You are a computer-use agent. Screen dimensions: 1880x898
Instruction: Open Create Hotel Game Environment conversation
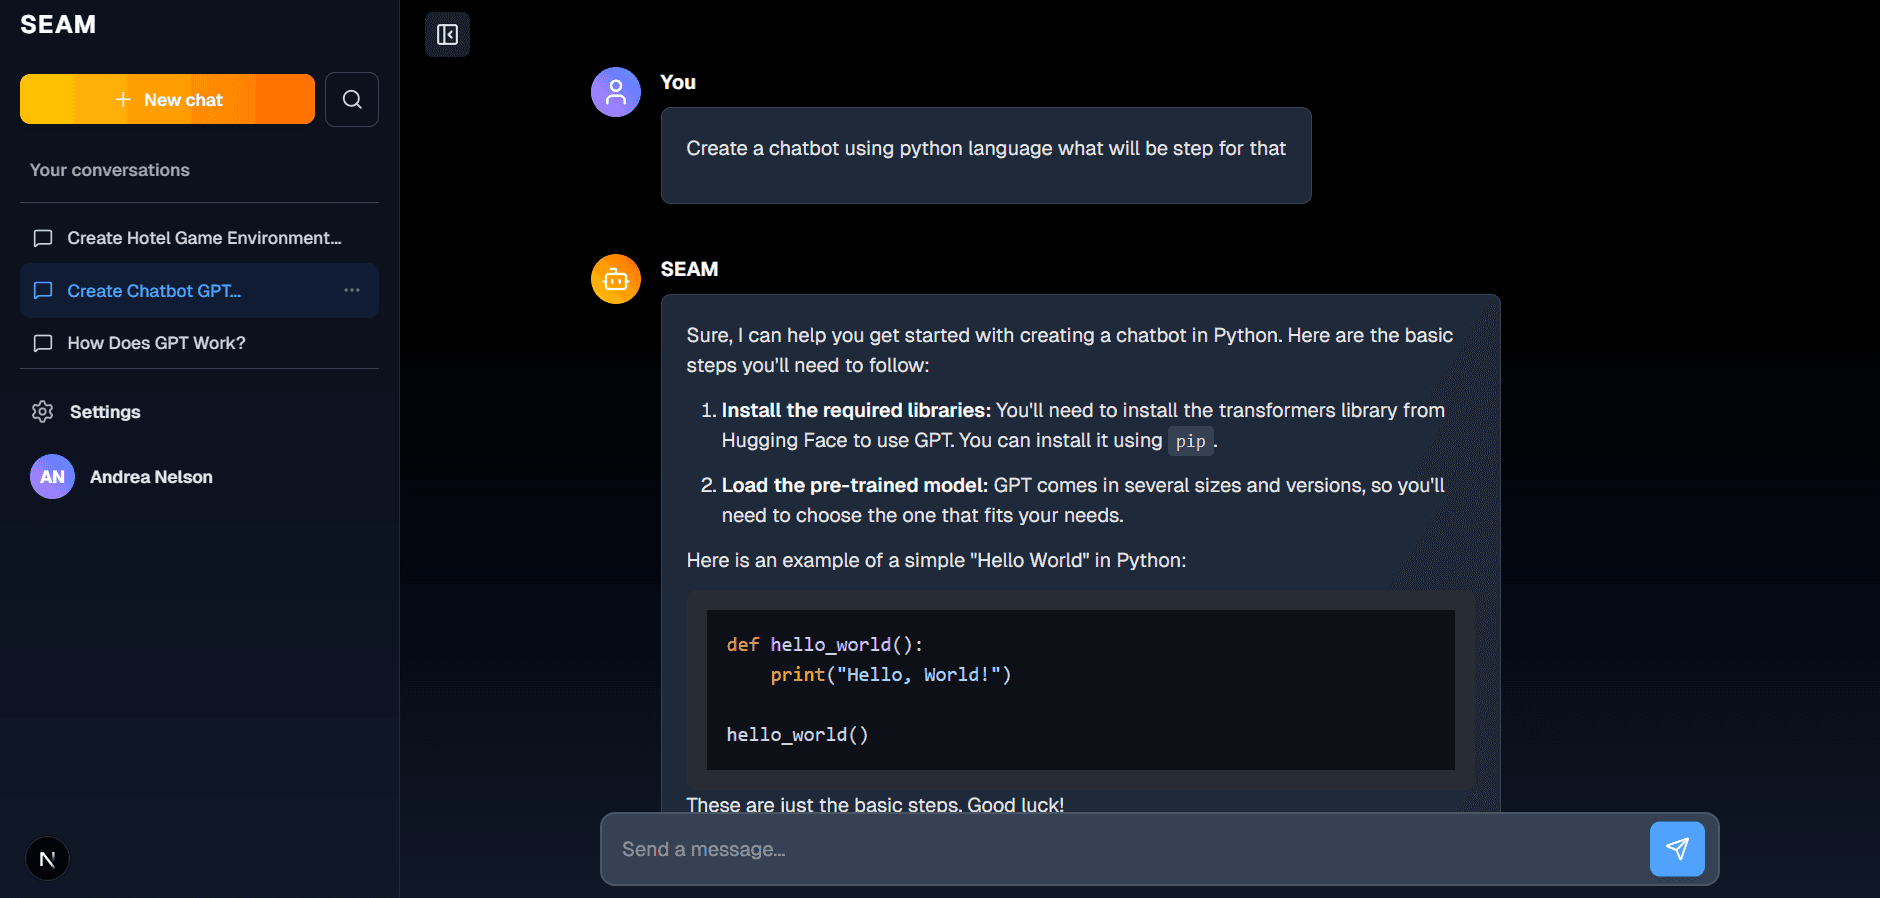[x=199, y=238]
